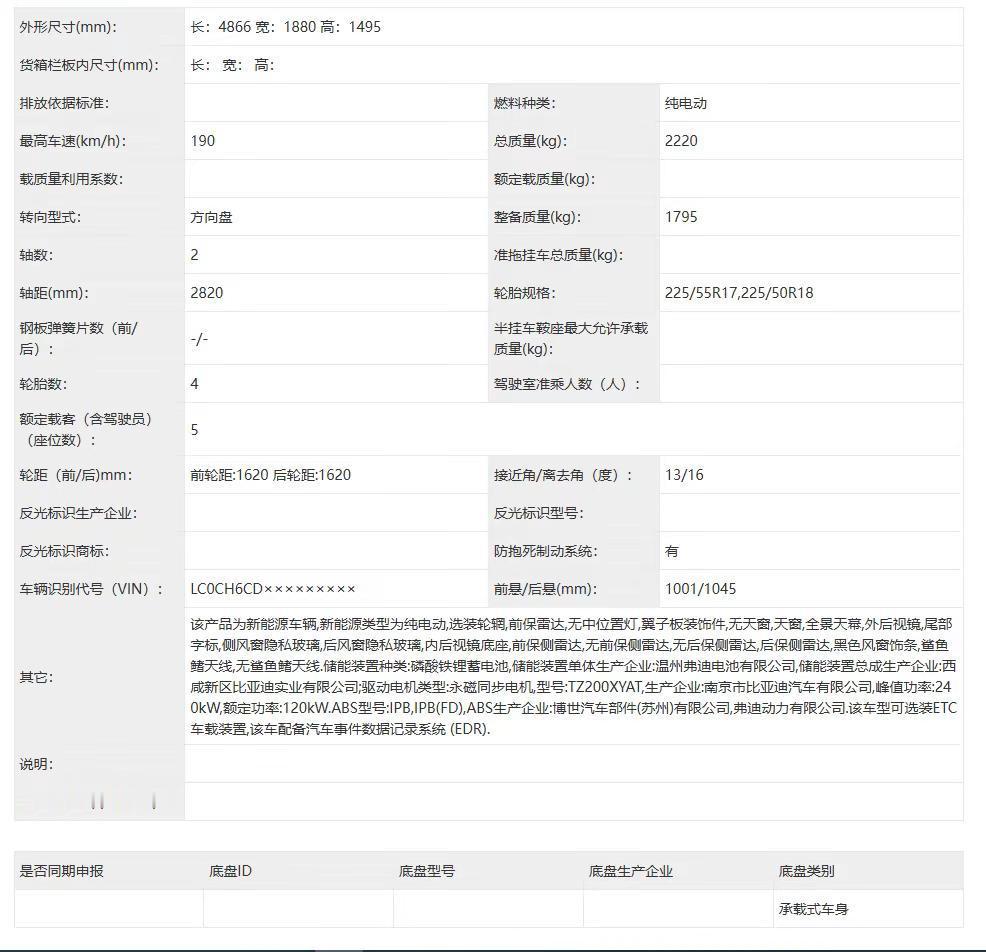
Task: Click the 底盘生产企业 column header
Action: click(x=630, y=871)
